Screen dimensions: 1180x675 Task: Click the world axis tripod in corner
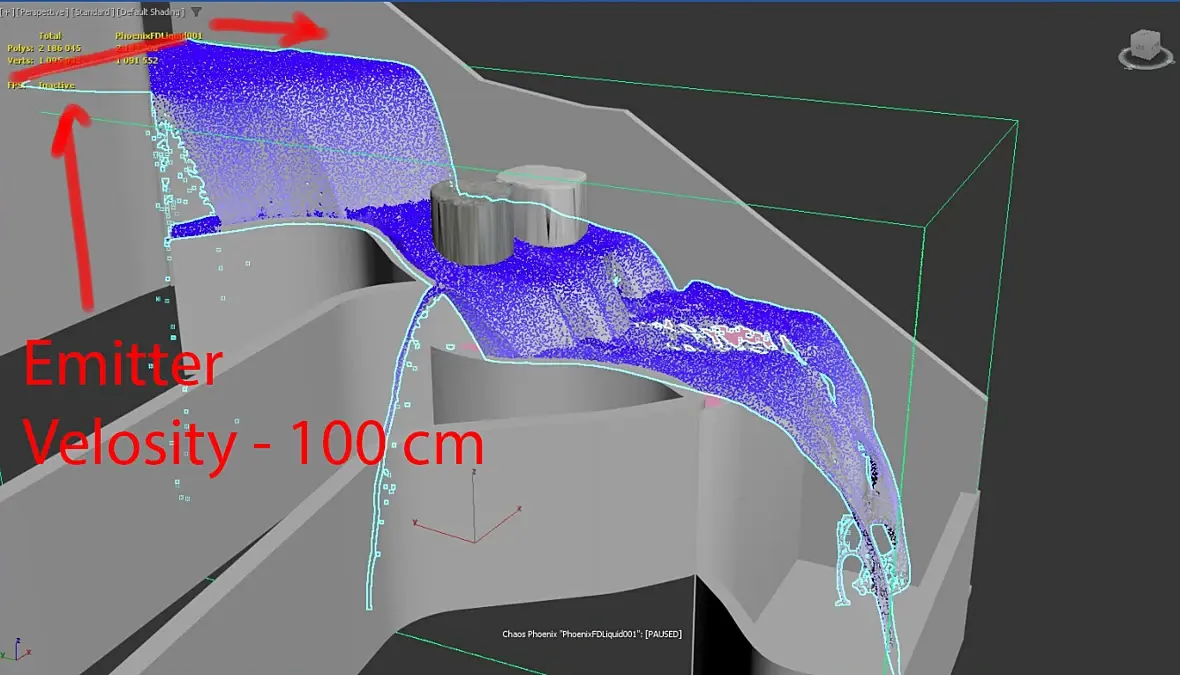pyautogui.click(x=15, y=650)
